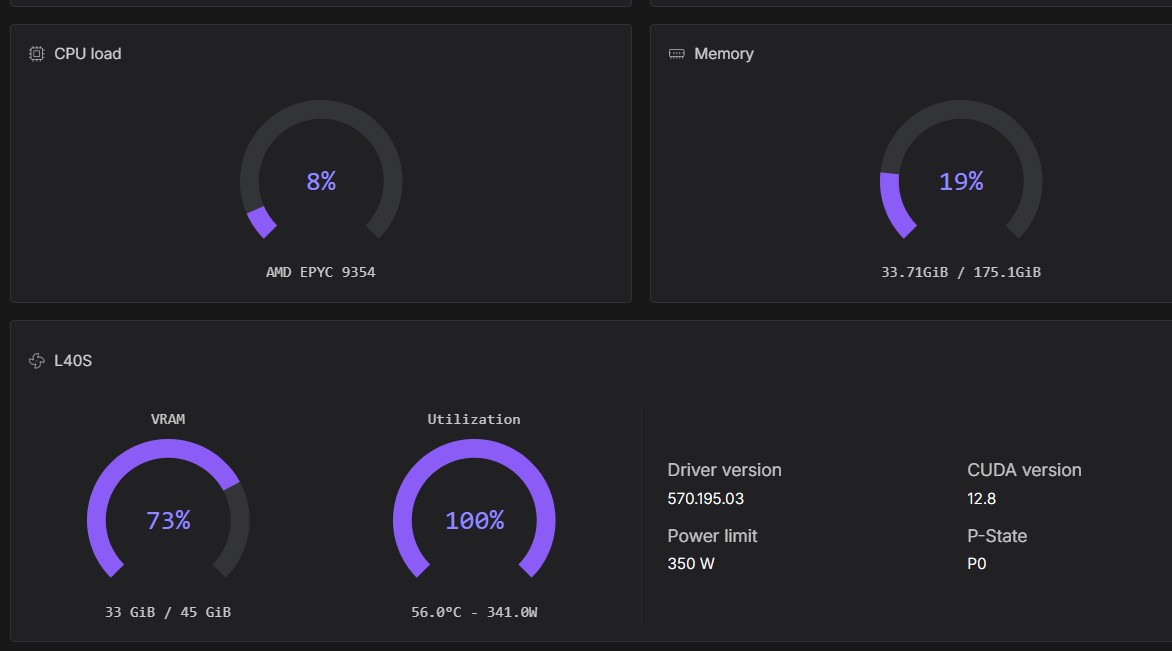
Task: Click the CPU chip icon beside CPU load
Action: (36, 54)
